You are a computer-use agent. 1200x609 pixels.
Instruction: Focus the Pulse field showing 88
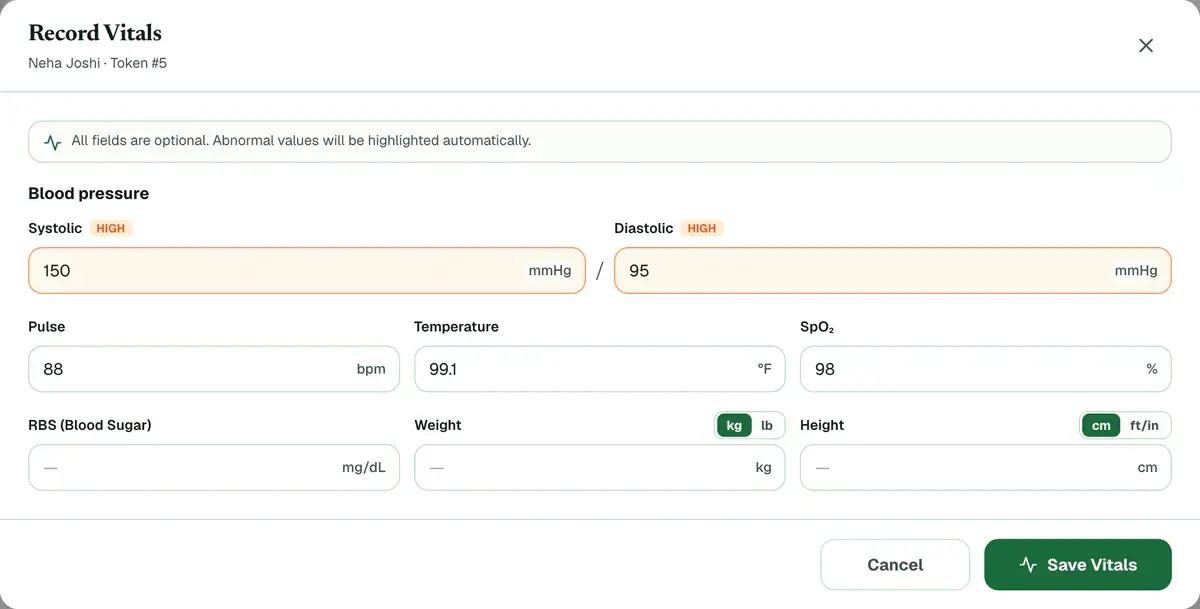(x=214, y=369)
